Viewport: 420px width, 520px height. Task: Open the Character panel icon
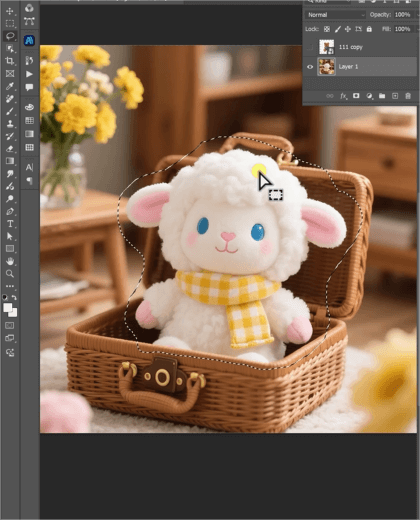(x=29, y=167)
